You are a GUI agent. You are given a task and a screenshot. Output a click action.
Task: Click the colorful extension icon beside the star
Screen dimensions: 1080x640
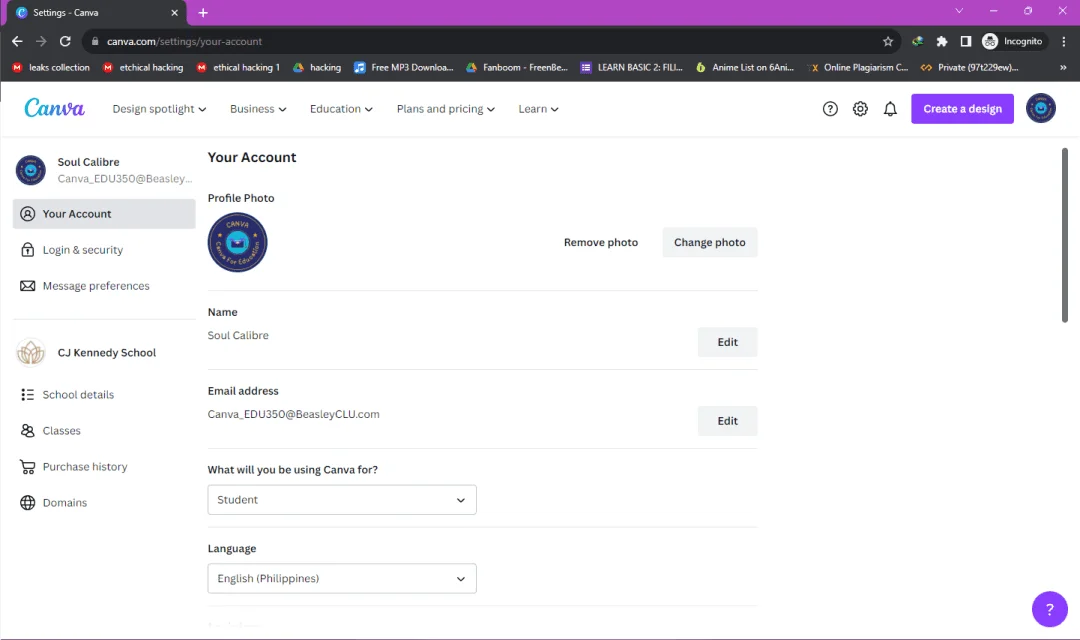click(917, 41)
